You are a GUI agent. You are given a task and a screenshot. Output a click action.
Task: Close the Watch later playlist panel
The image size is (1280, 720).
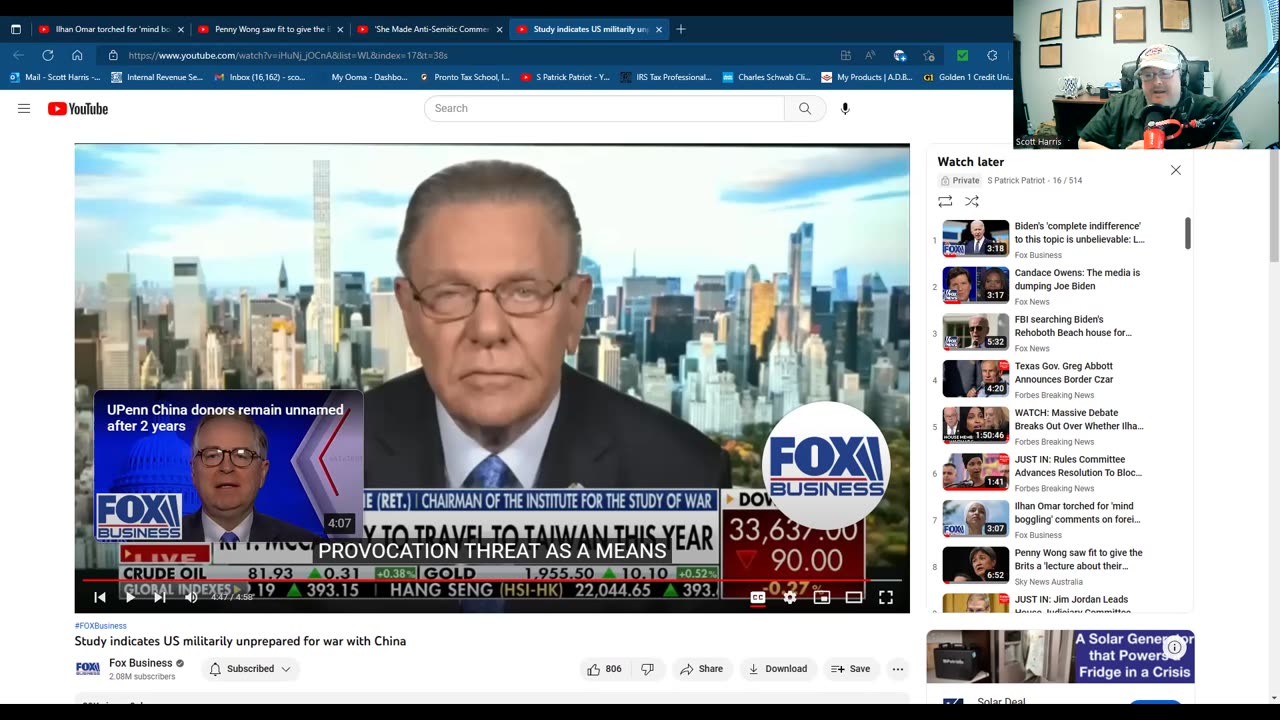pyautogui.click(x=1176, y=170)
